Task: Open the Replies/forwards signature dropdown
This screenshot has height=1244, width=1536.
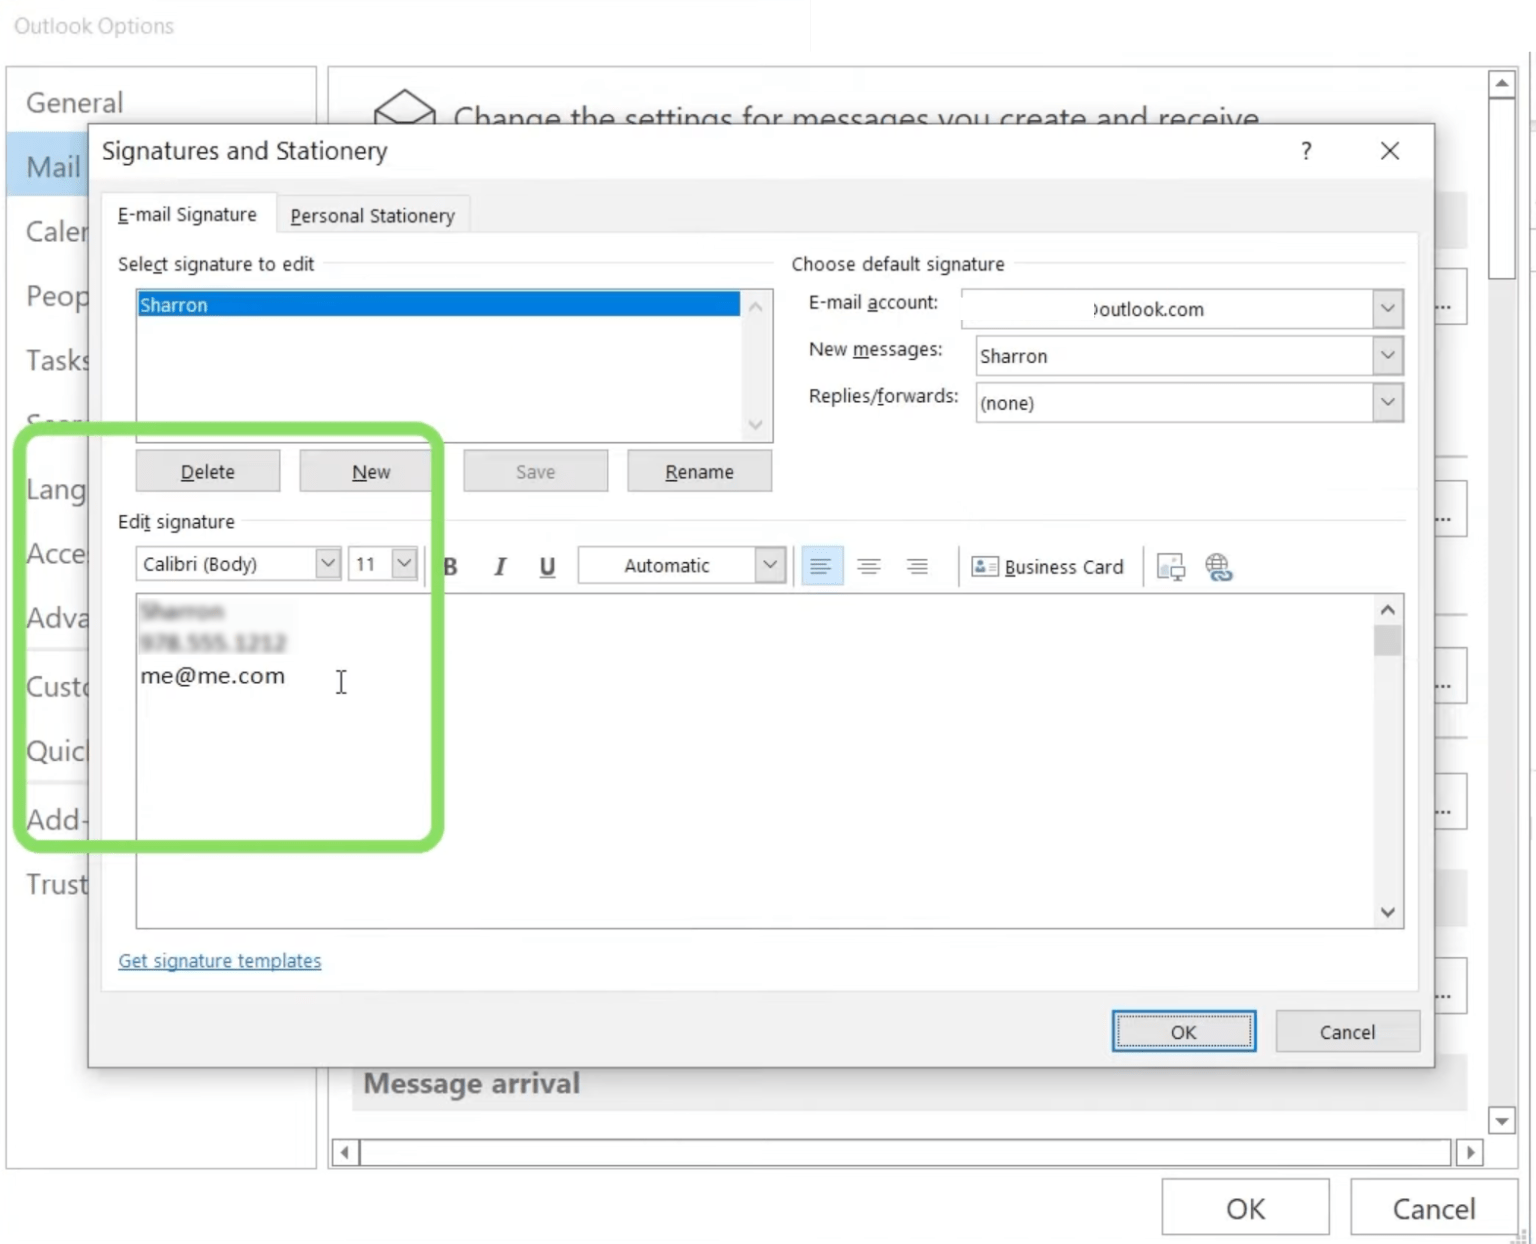Action: coord(1387,402)
